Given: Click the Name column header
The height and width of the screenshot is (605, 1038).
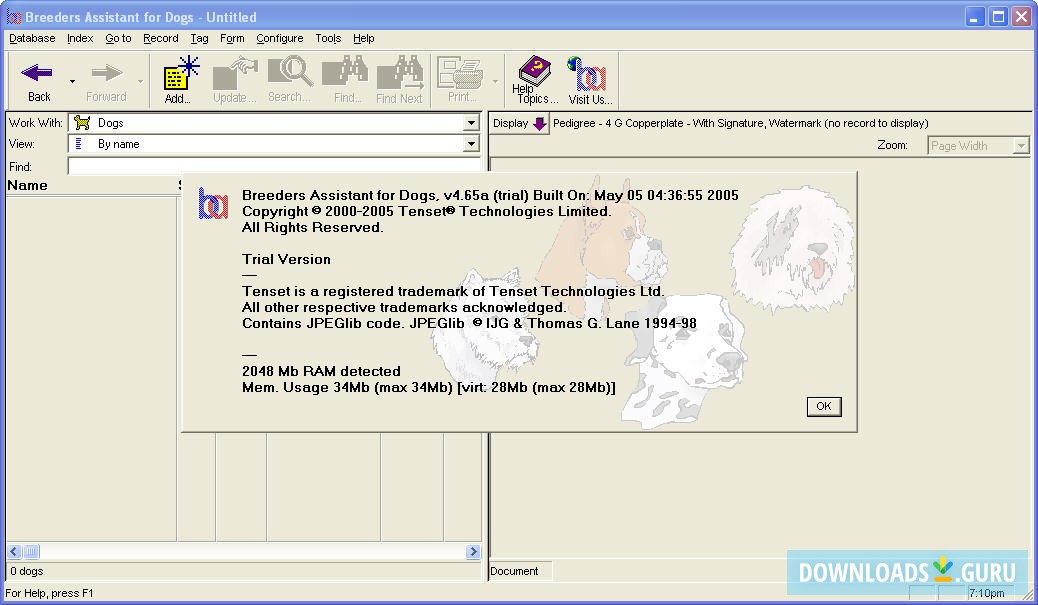Looking at the screenshot, I should (x=27, y=185).
